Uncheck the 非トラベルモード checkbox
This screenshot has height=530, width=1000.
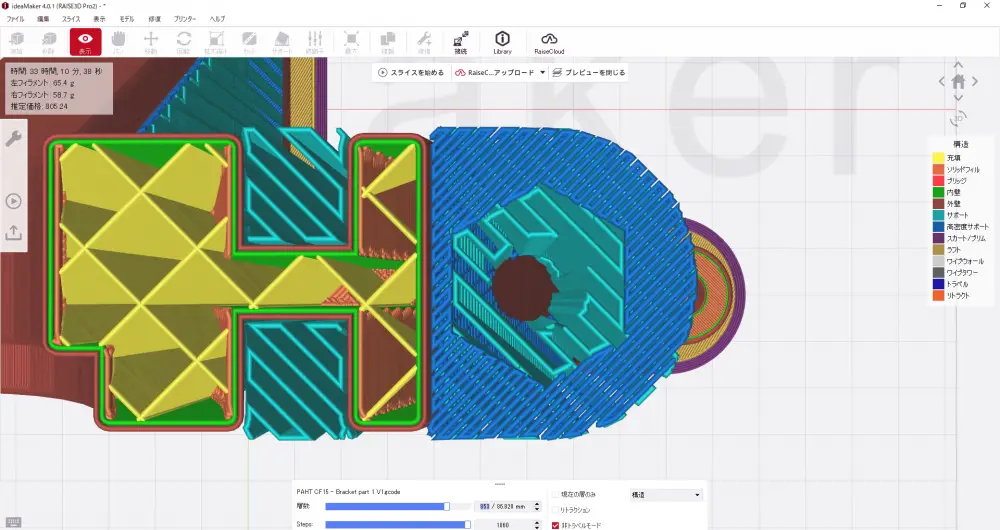pyautogui.click(x=556, y=525)
